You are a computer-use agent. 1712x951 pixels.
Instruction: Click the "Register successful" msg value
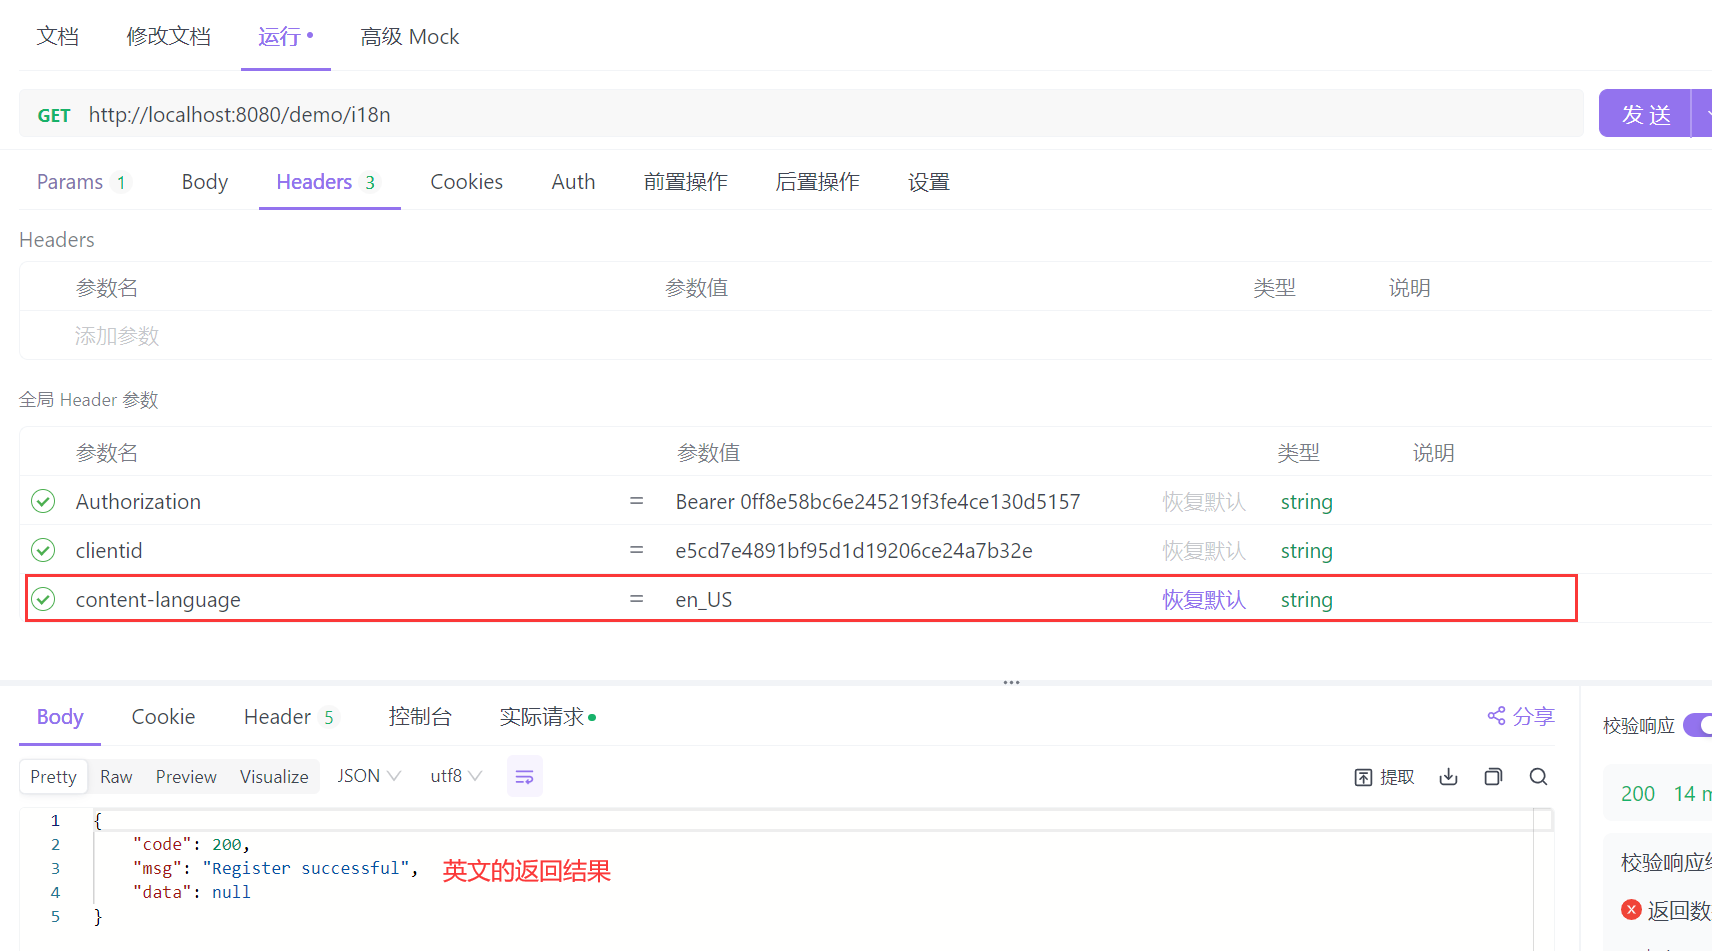(306, 868)
